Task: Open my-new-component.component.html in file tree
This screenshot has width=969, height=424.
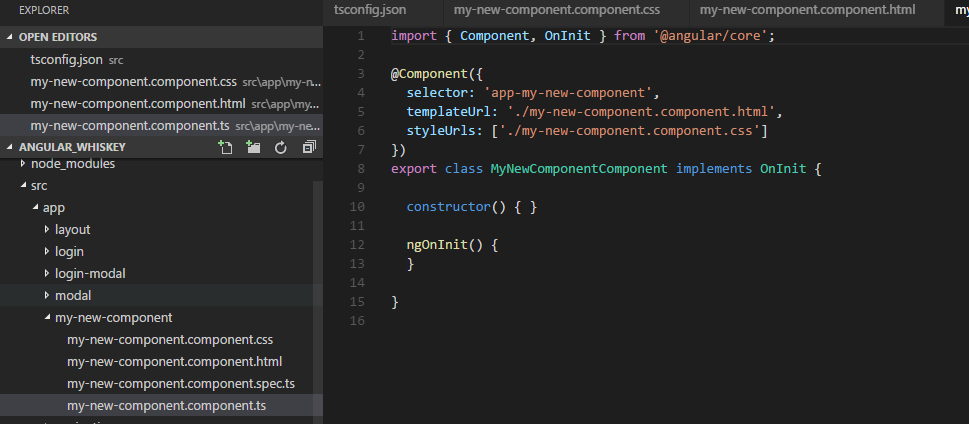Action: coord(174,362)
